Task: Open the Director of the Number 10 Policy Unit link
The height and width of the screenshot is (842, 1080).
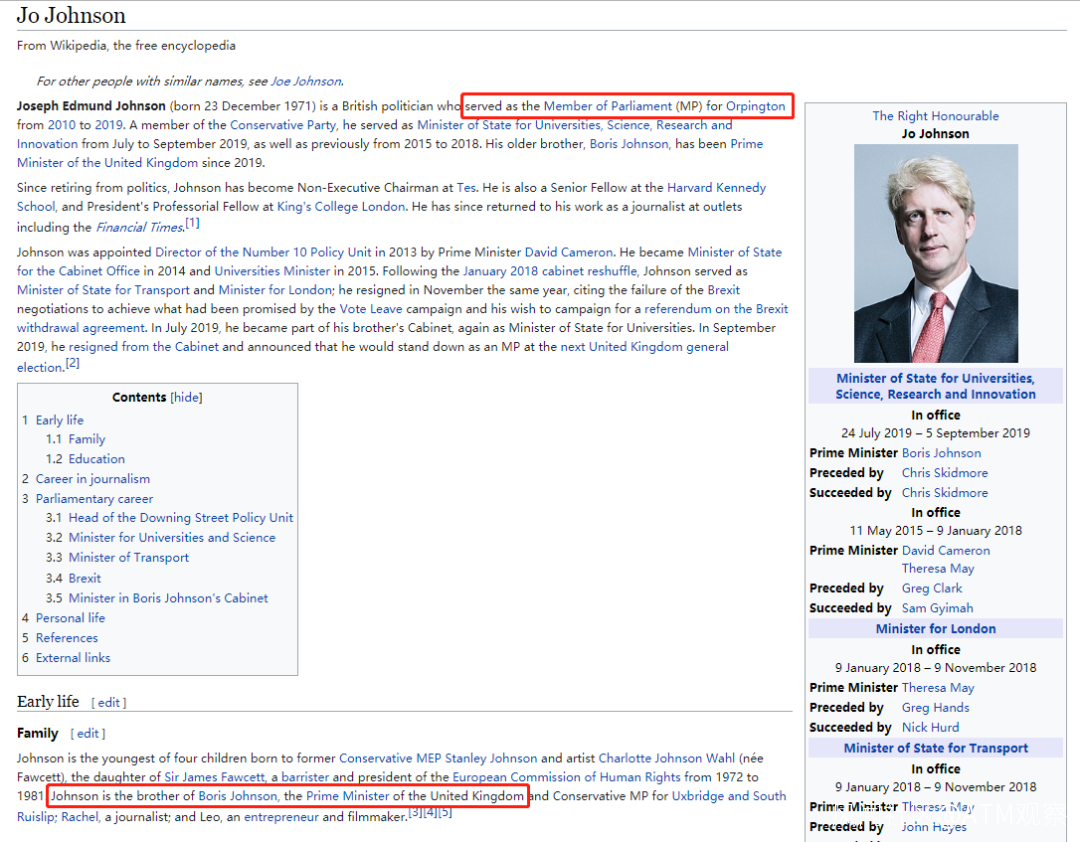Action: 263,252
